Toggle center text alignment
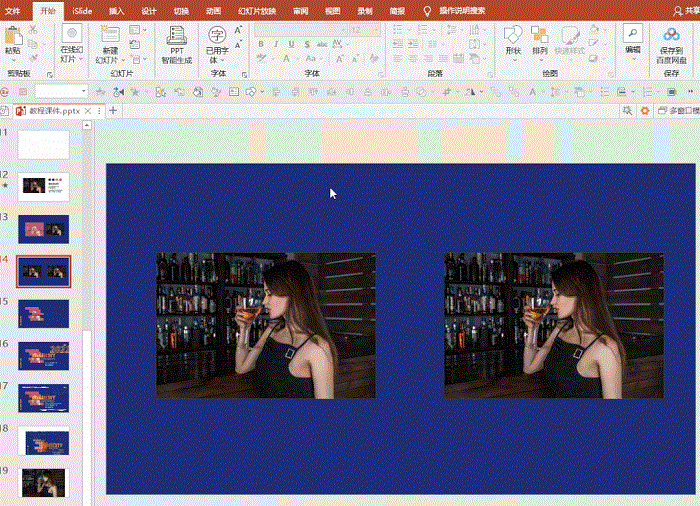Viewport: 700px width, 506px height. 413,59
